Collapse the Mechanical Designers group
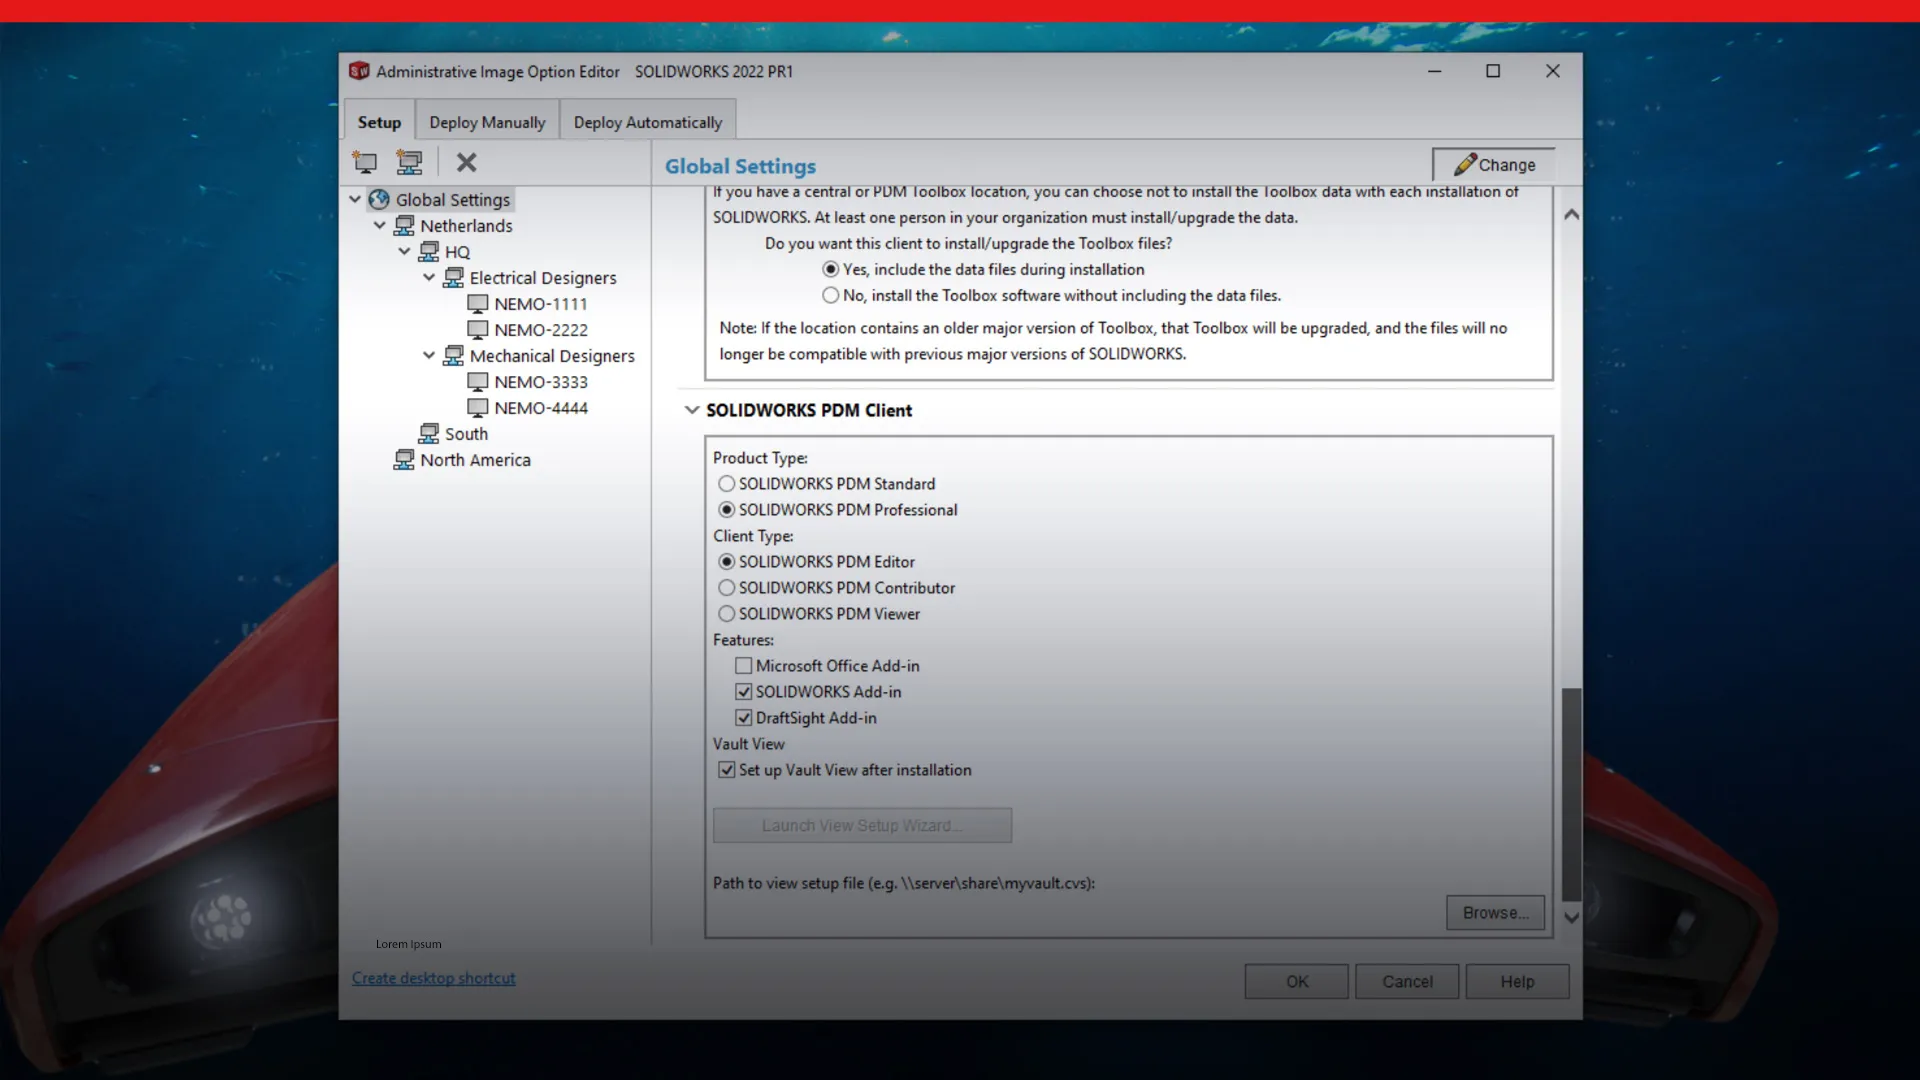 (428, 355)
